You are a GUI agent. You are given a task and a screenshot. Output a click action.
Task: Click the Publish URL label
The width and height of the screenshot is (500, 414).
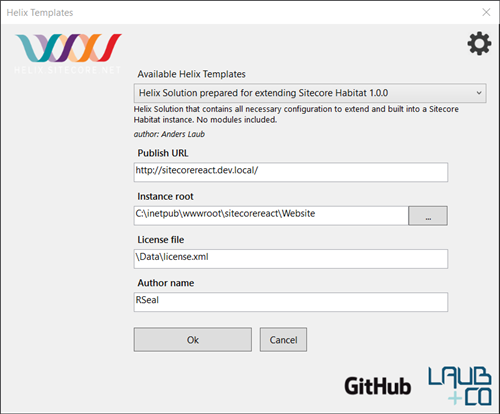coord(163,153)
